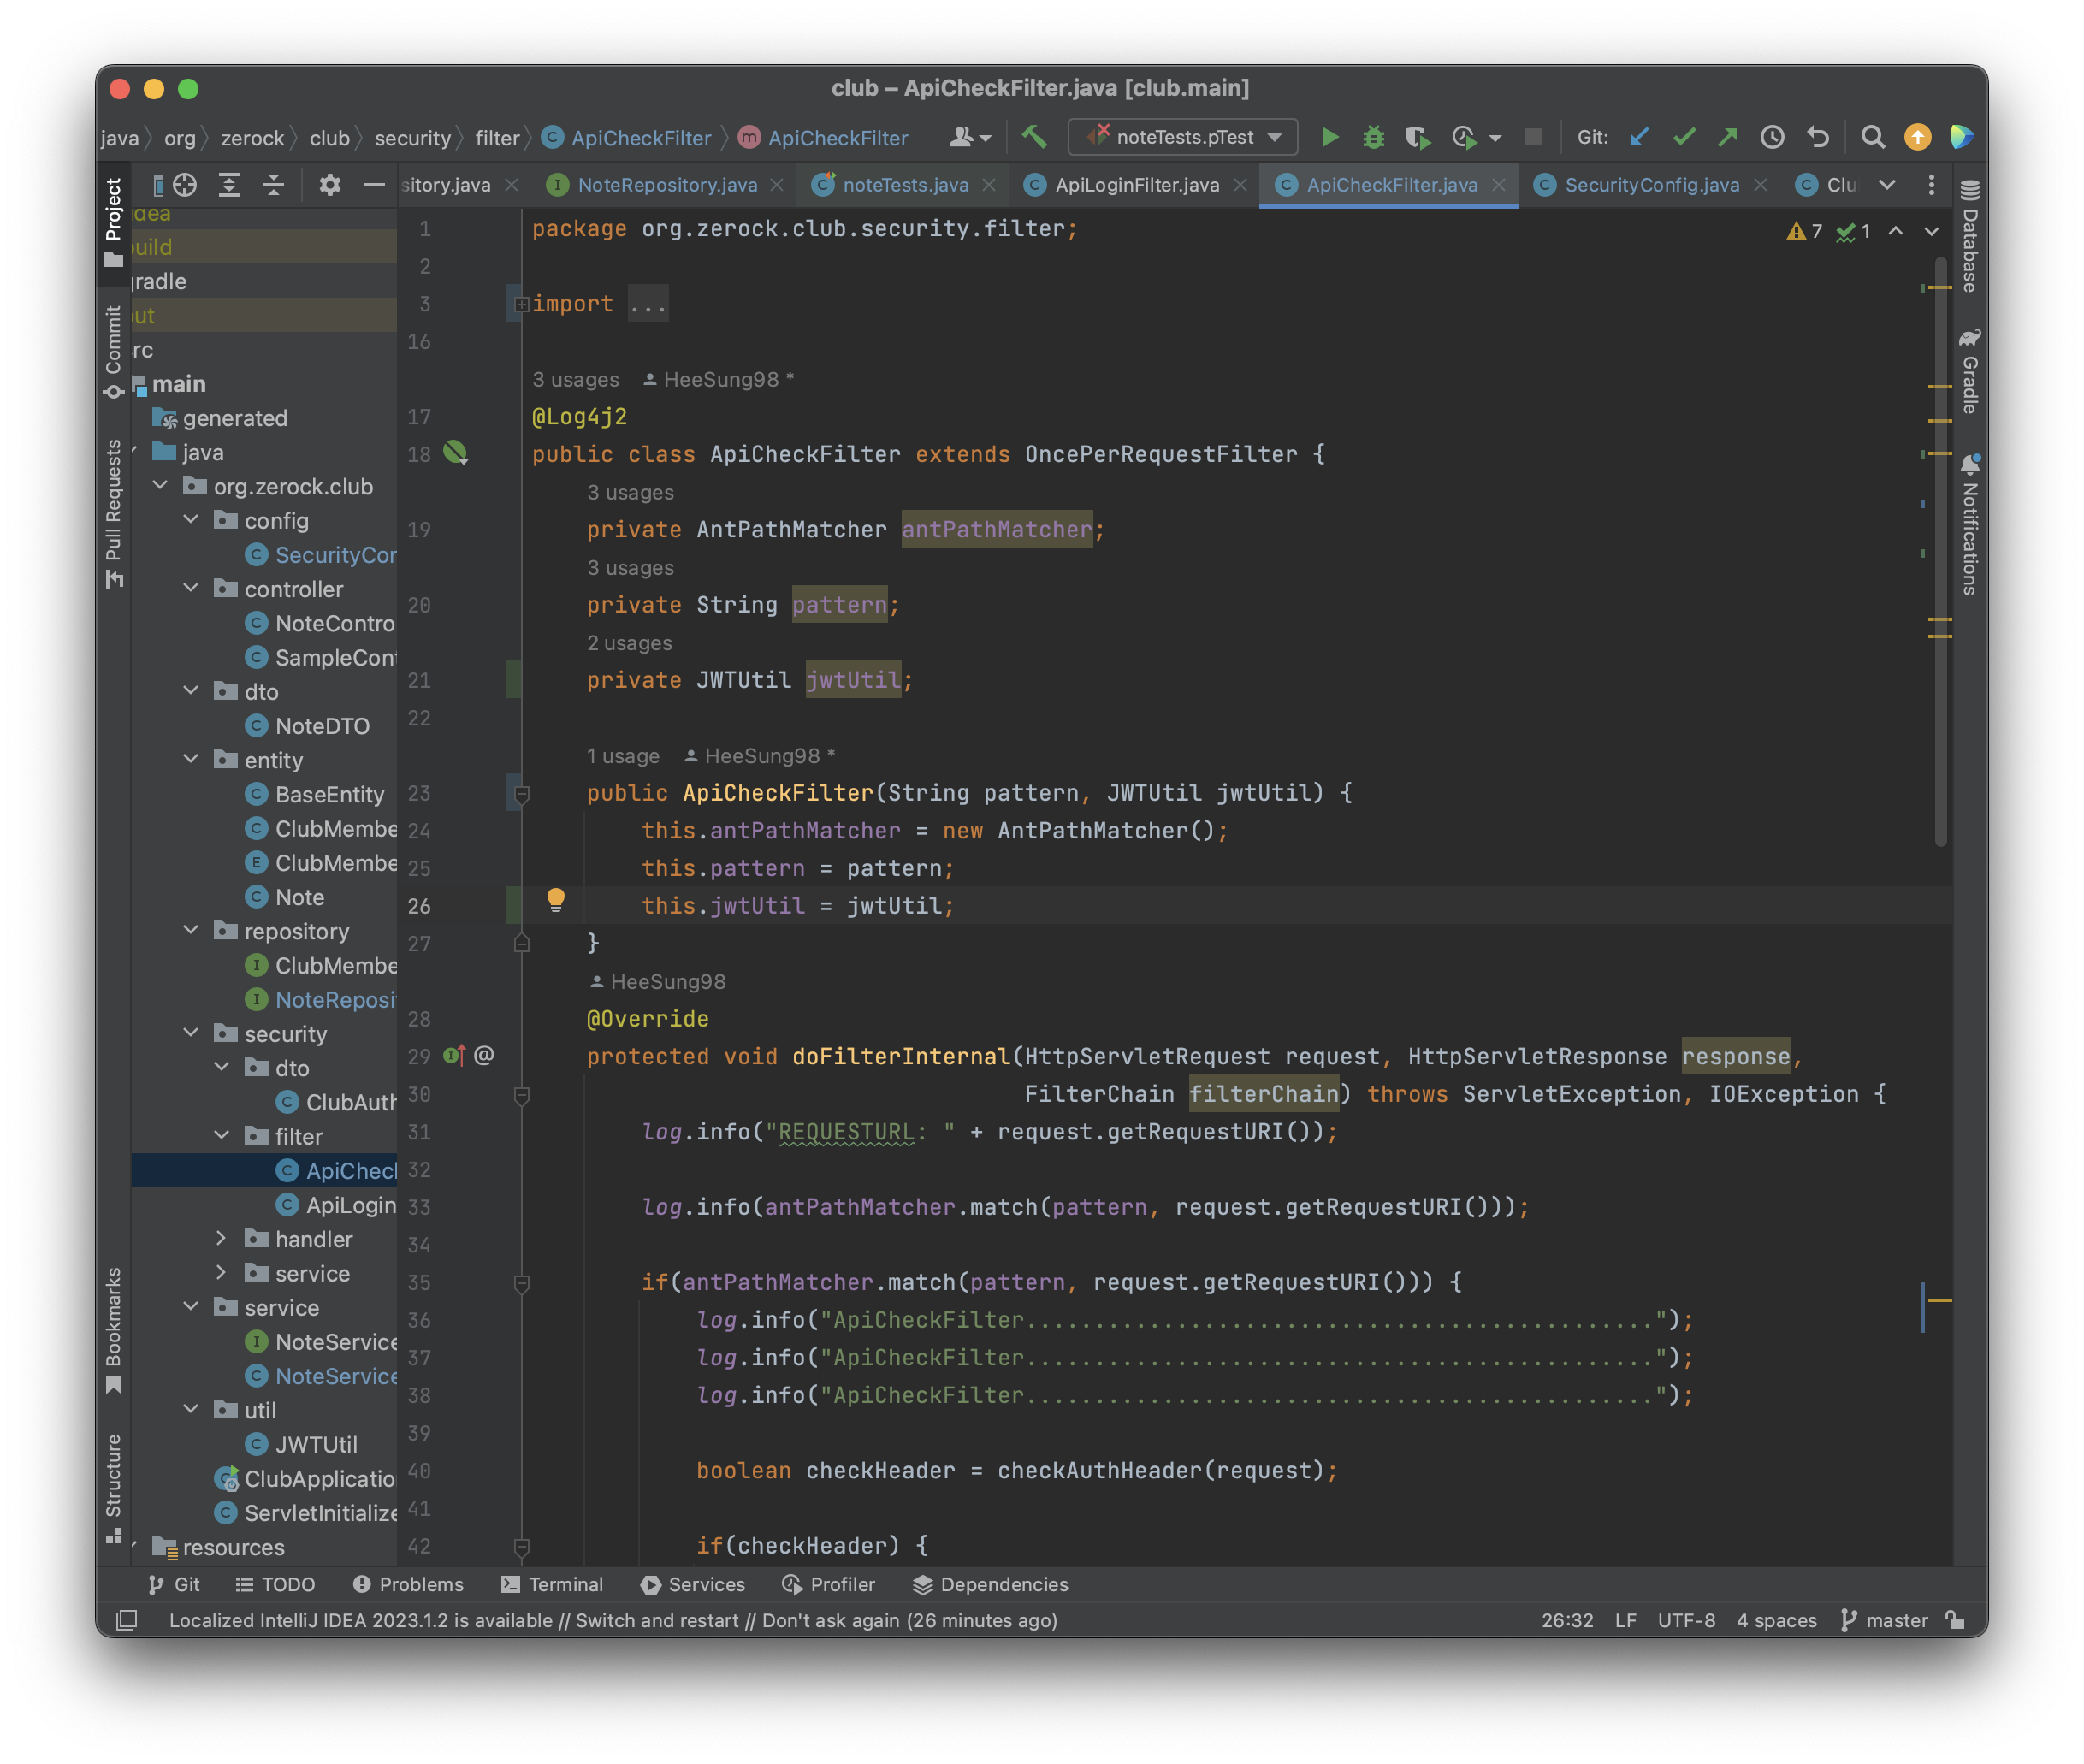Toggle tool window bars icon at bottom-left
2084x1764 pixels.
tap(127, 1620)
